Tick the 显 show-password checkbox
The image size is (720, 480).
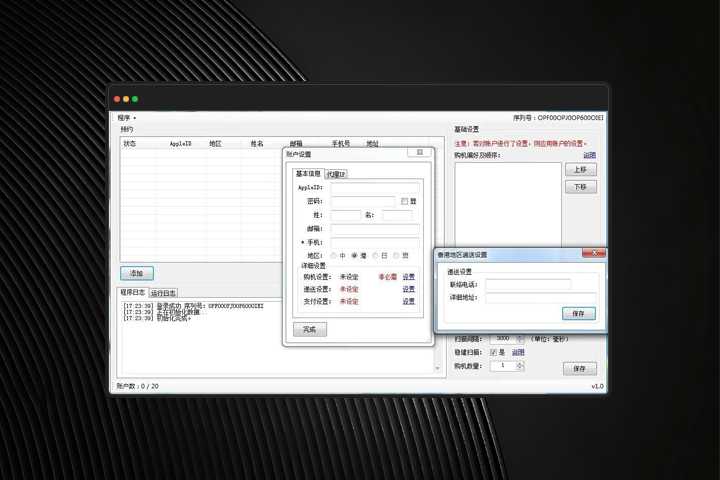[x=404, y=201]
